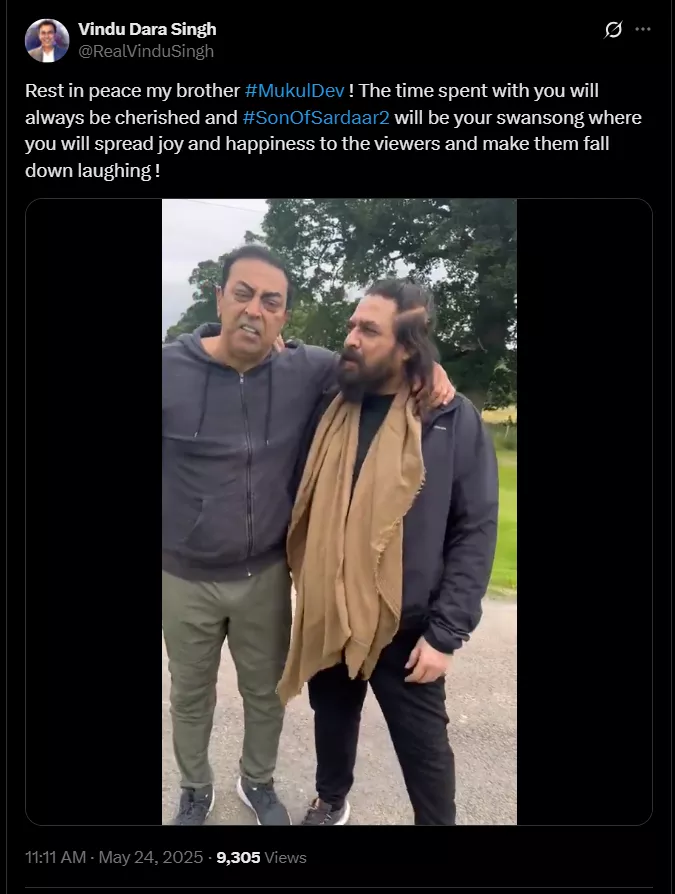Viewport: 675px width, 894px height.
Task: Play the embedded video of two men
Action: pyautogui.click(x=339, y=511)
